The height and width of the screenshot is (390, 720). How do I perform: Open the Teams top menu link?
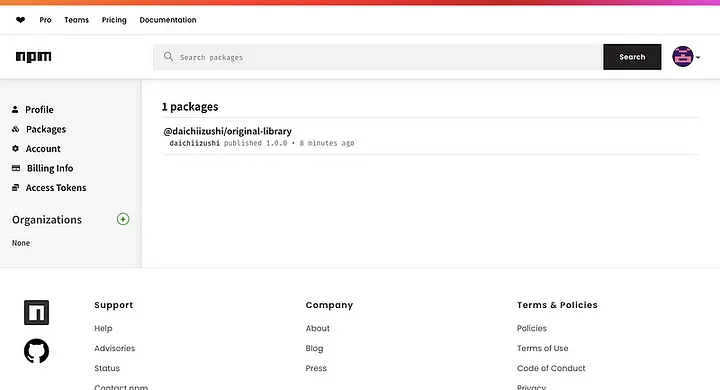click(x=76, y=20)
